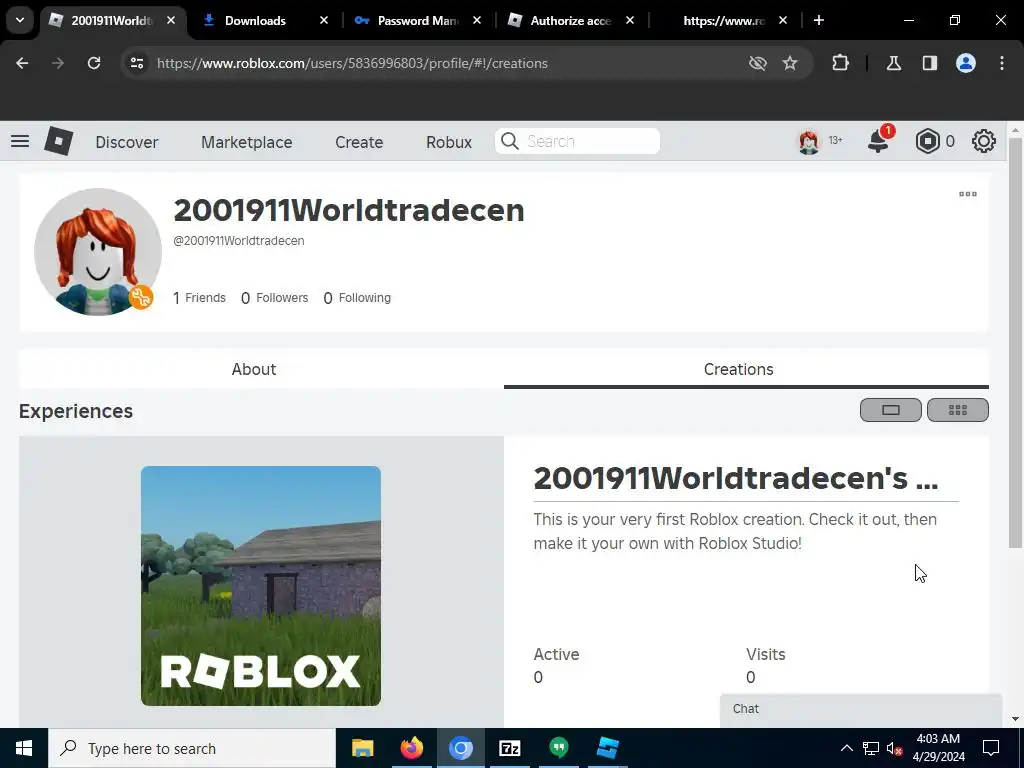Open the Chrome profile account icon

tap(966, 63)
